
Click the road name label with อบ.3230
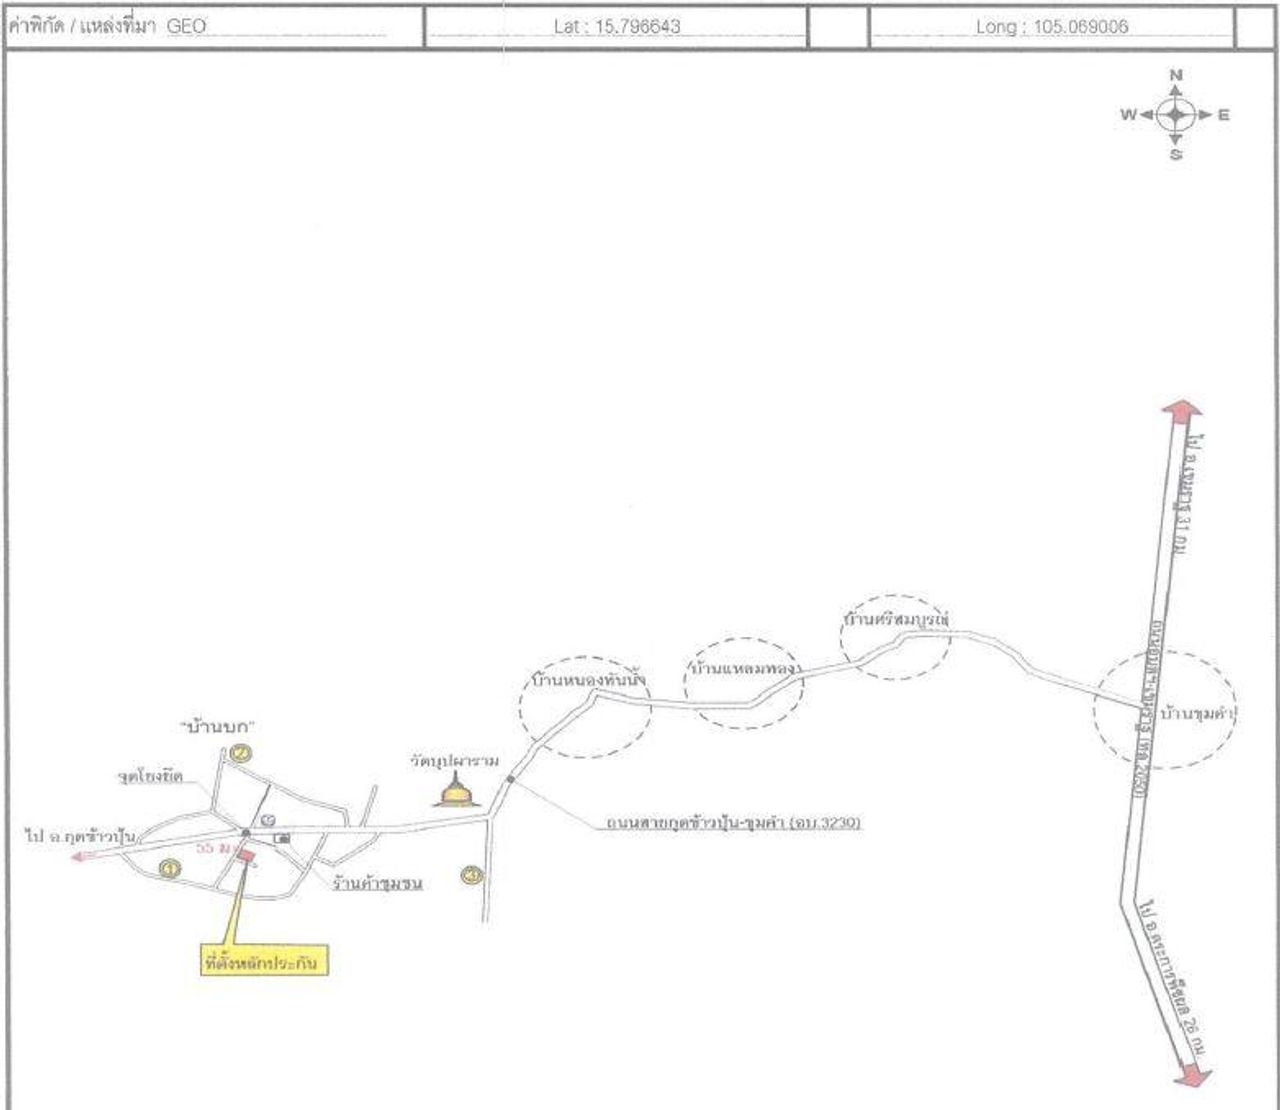tap(733, 823)
